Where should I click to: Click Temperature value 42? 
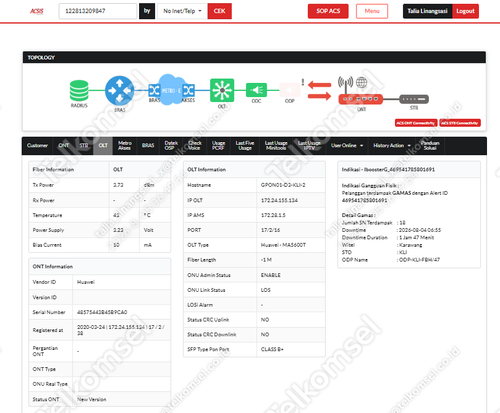point(116,215)
